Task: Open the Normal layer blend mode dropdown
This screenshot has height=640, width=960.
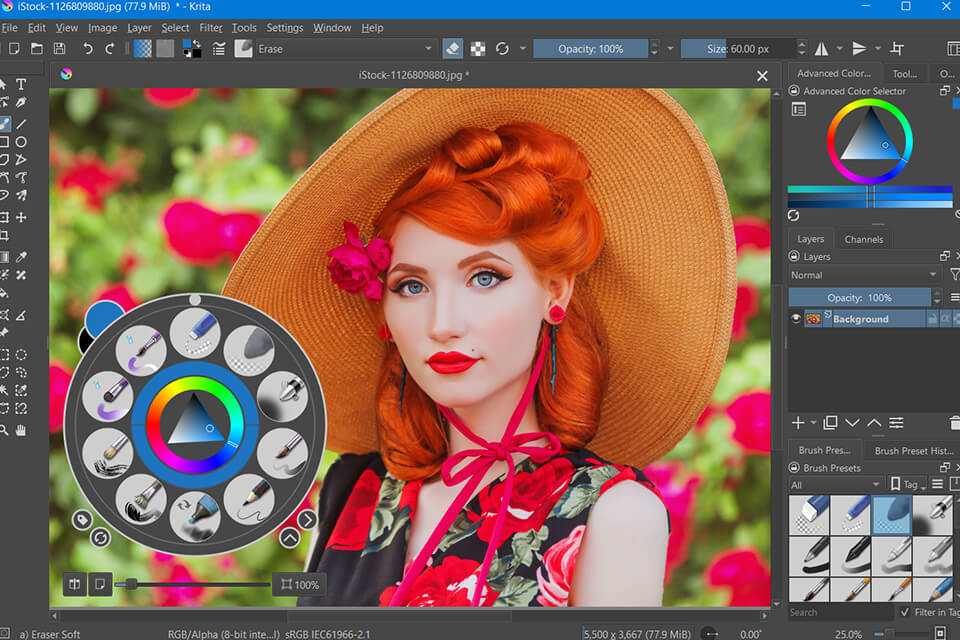Action: [x=864, y=275]
